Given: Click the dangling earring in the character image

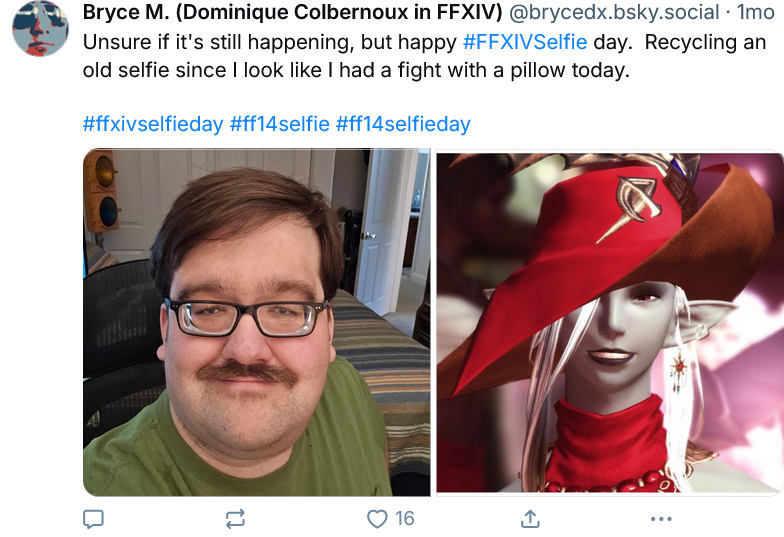Looking at the screenshot, I should click(x=679, y=370).
